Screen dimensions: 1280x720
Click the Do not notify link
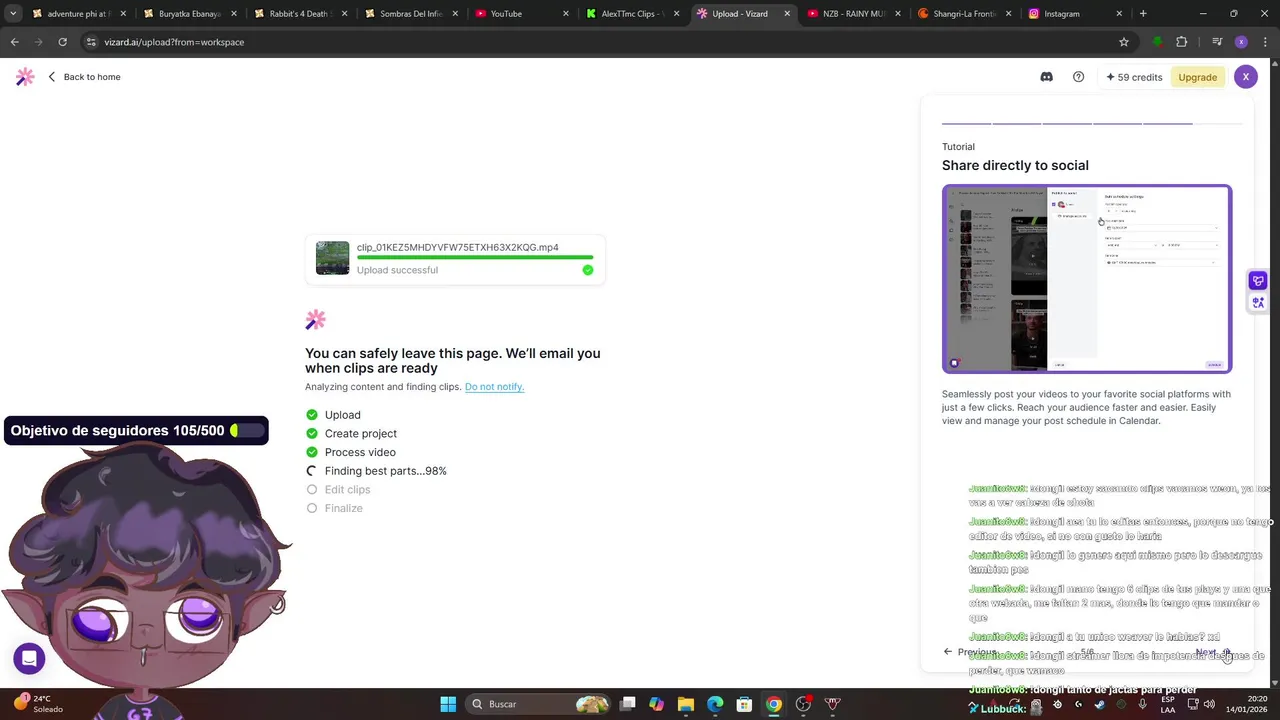pos(494,387)
